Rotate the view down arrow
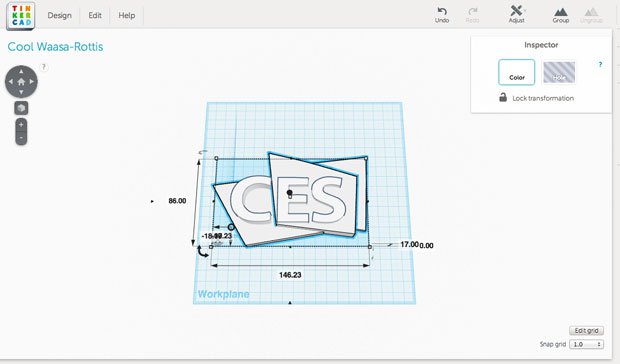620x364 pixels. [x=21, y=92]
